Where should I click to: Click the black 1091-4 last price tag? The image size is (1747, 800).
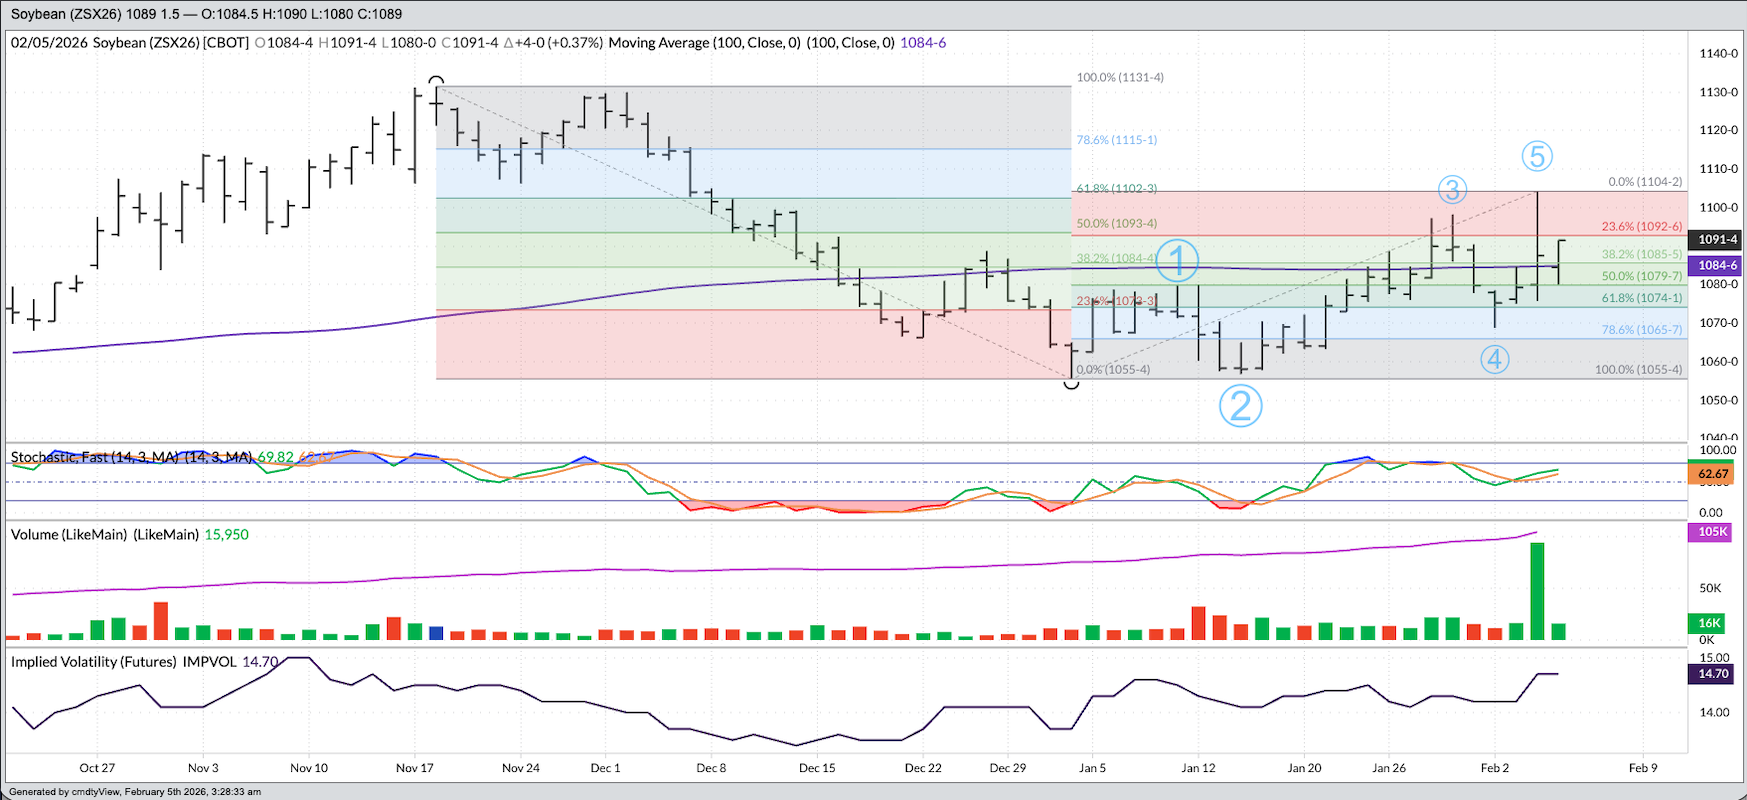[x=1717, y=239]
